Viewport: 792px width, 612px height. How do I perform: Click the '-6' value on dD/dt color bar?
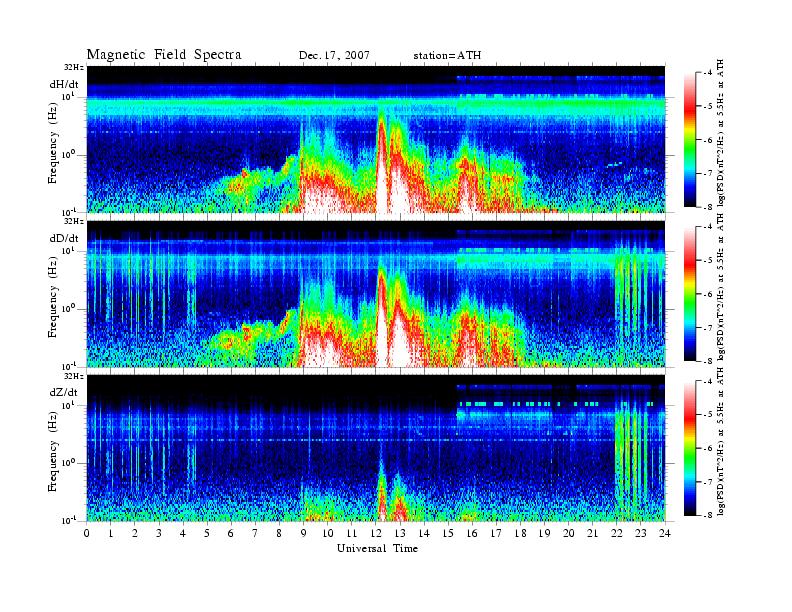[x=708, y=294]
